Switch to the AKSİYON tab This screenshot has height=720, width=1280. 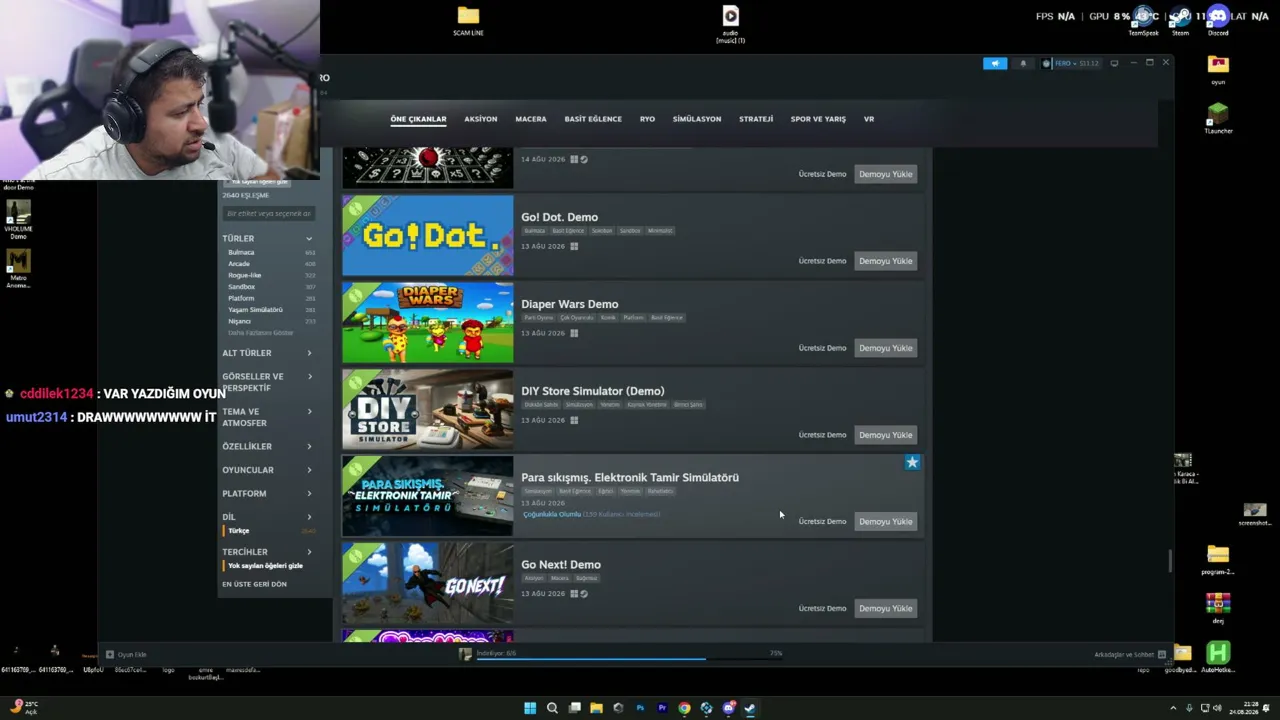481,119
